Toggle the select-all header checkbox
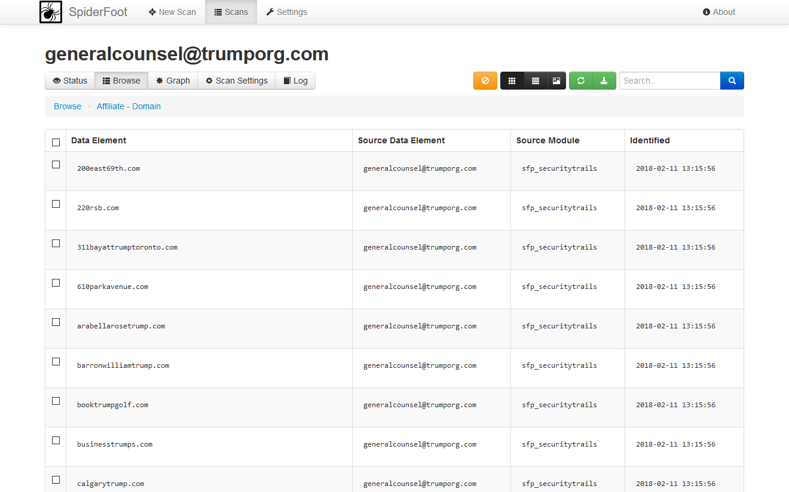Image resolution: width=789 pixels, height=492 pixels. click(56, 142)
